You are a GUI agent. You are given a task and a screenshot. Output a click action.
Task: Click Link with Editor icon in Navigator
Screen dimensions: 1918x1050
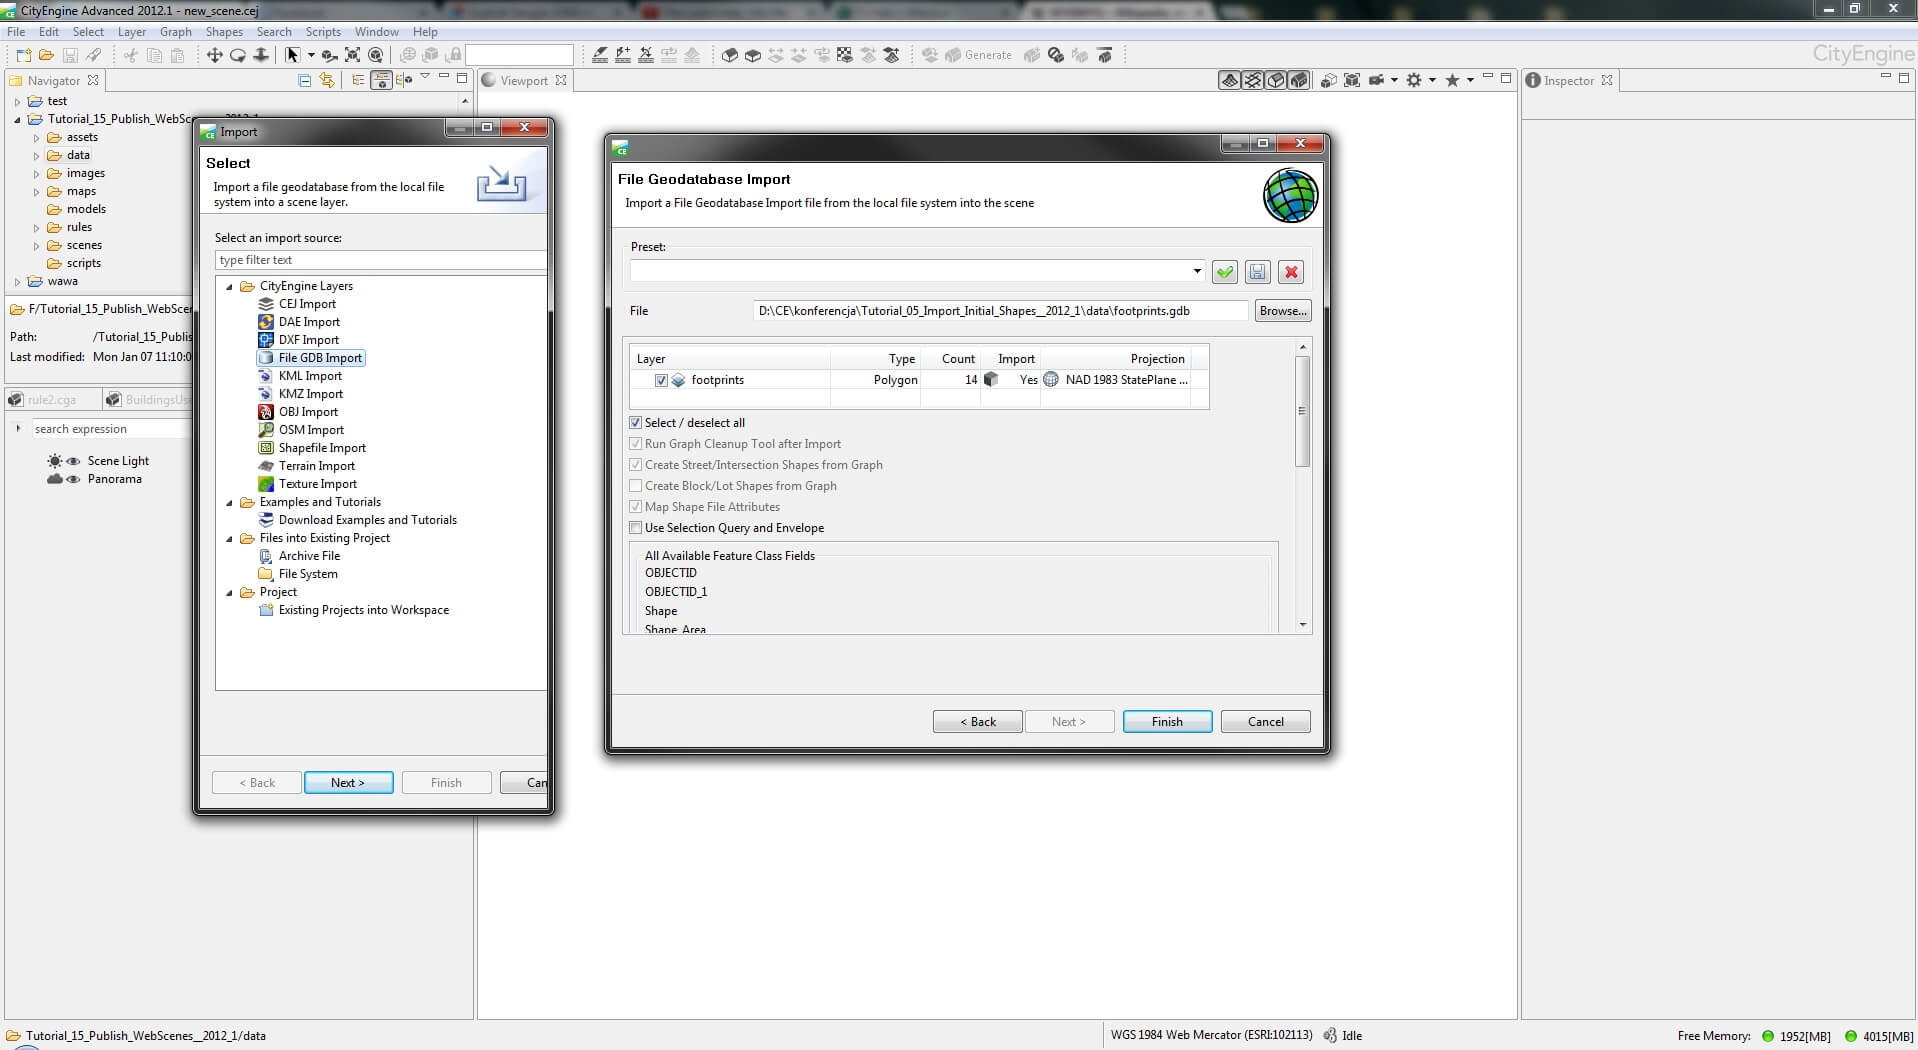pos(327,81)
